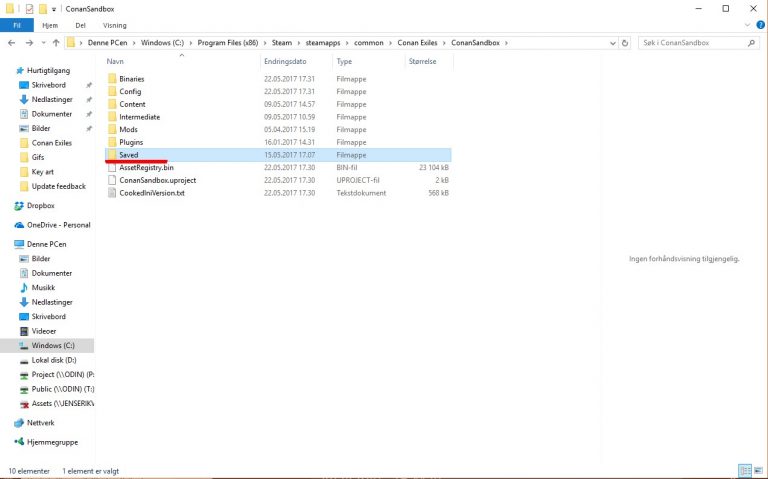
Task: Open OneDrive - Personal in navigation pane
Action: click(x=58, y=225)
